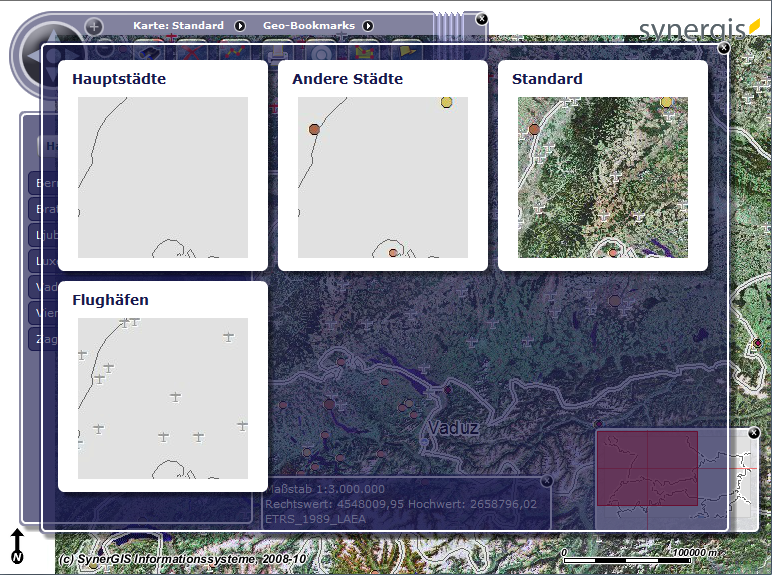Image resolution: width=772 pixels, height=575 pixels.
Task: Close the map theme selection overlay
Action: pyautogui.click(x=723, y=48)
